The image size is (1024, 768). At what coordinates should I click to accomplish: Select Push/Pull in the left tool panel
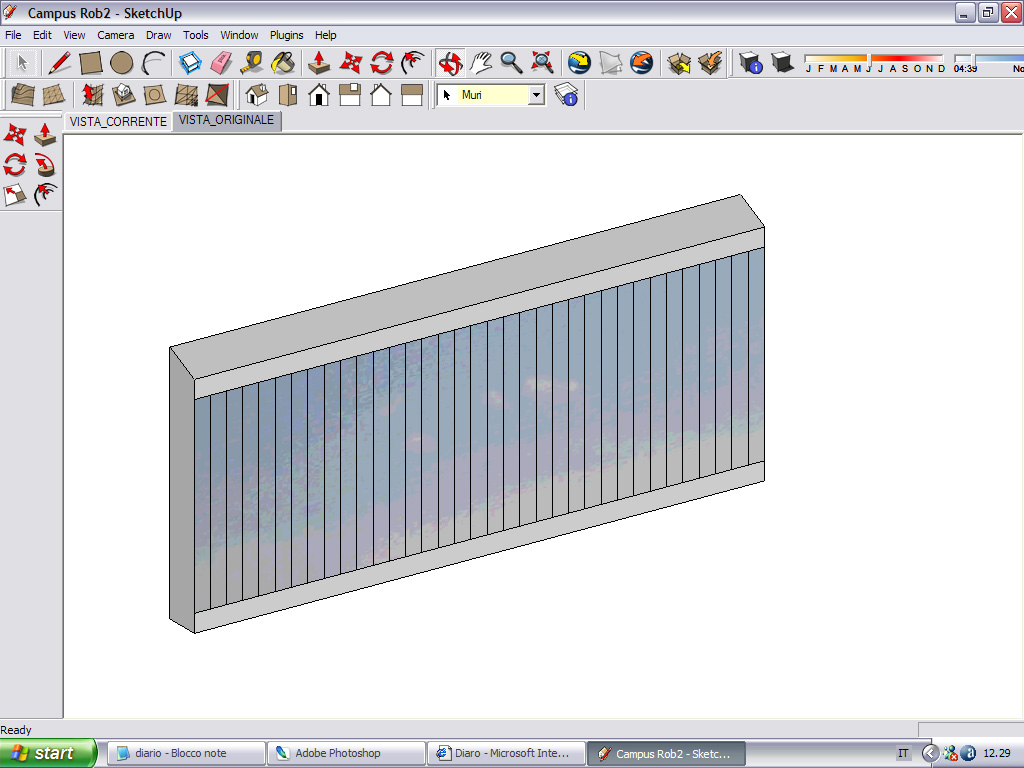click(x=45, y=135)
